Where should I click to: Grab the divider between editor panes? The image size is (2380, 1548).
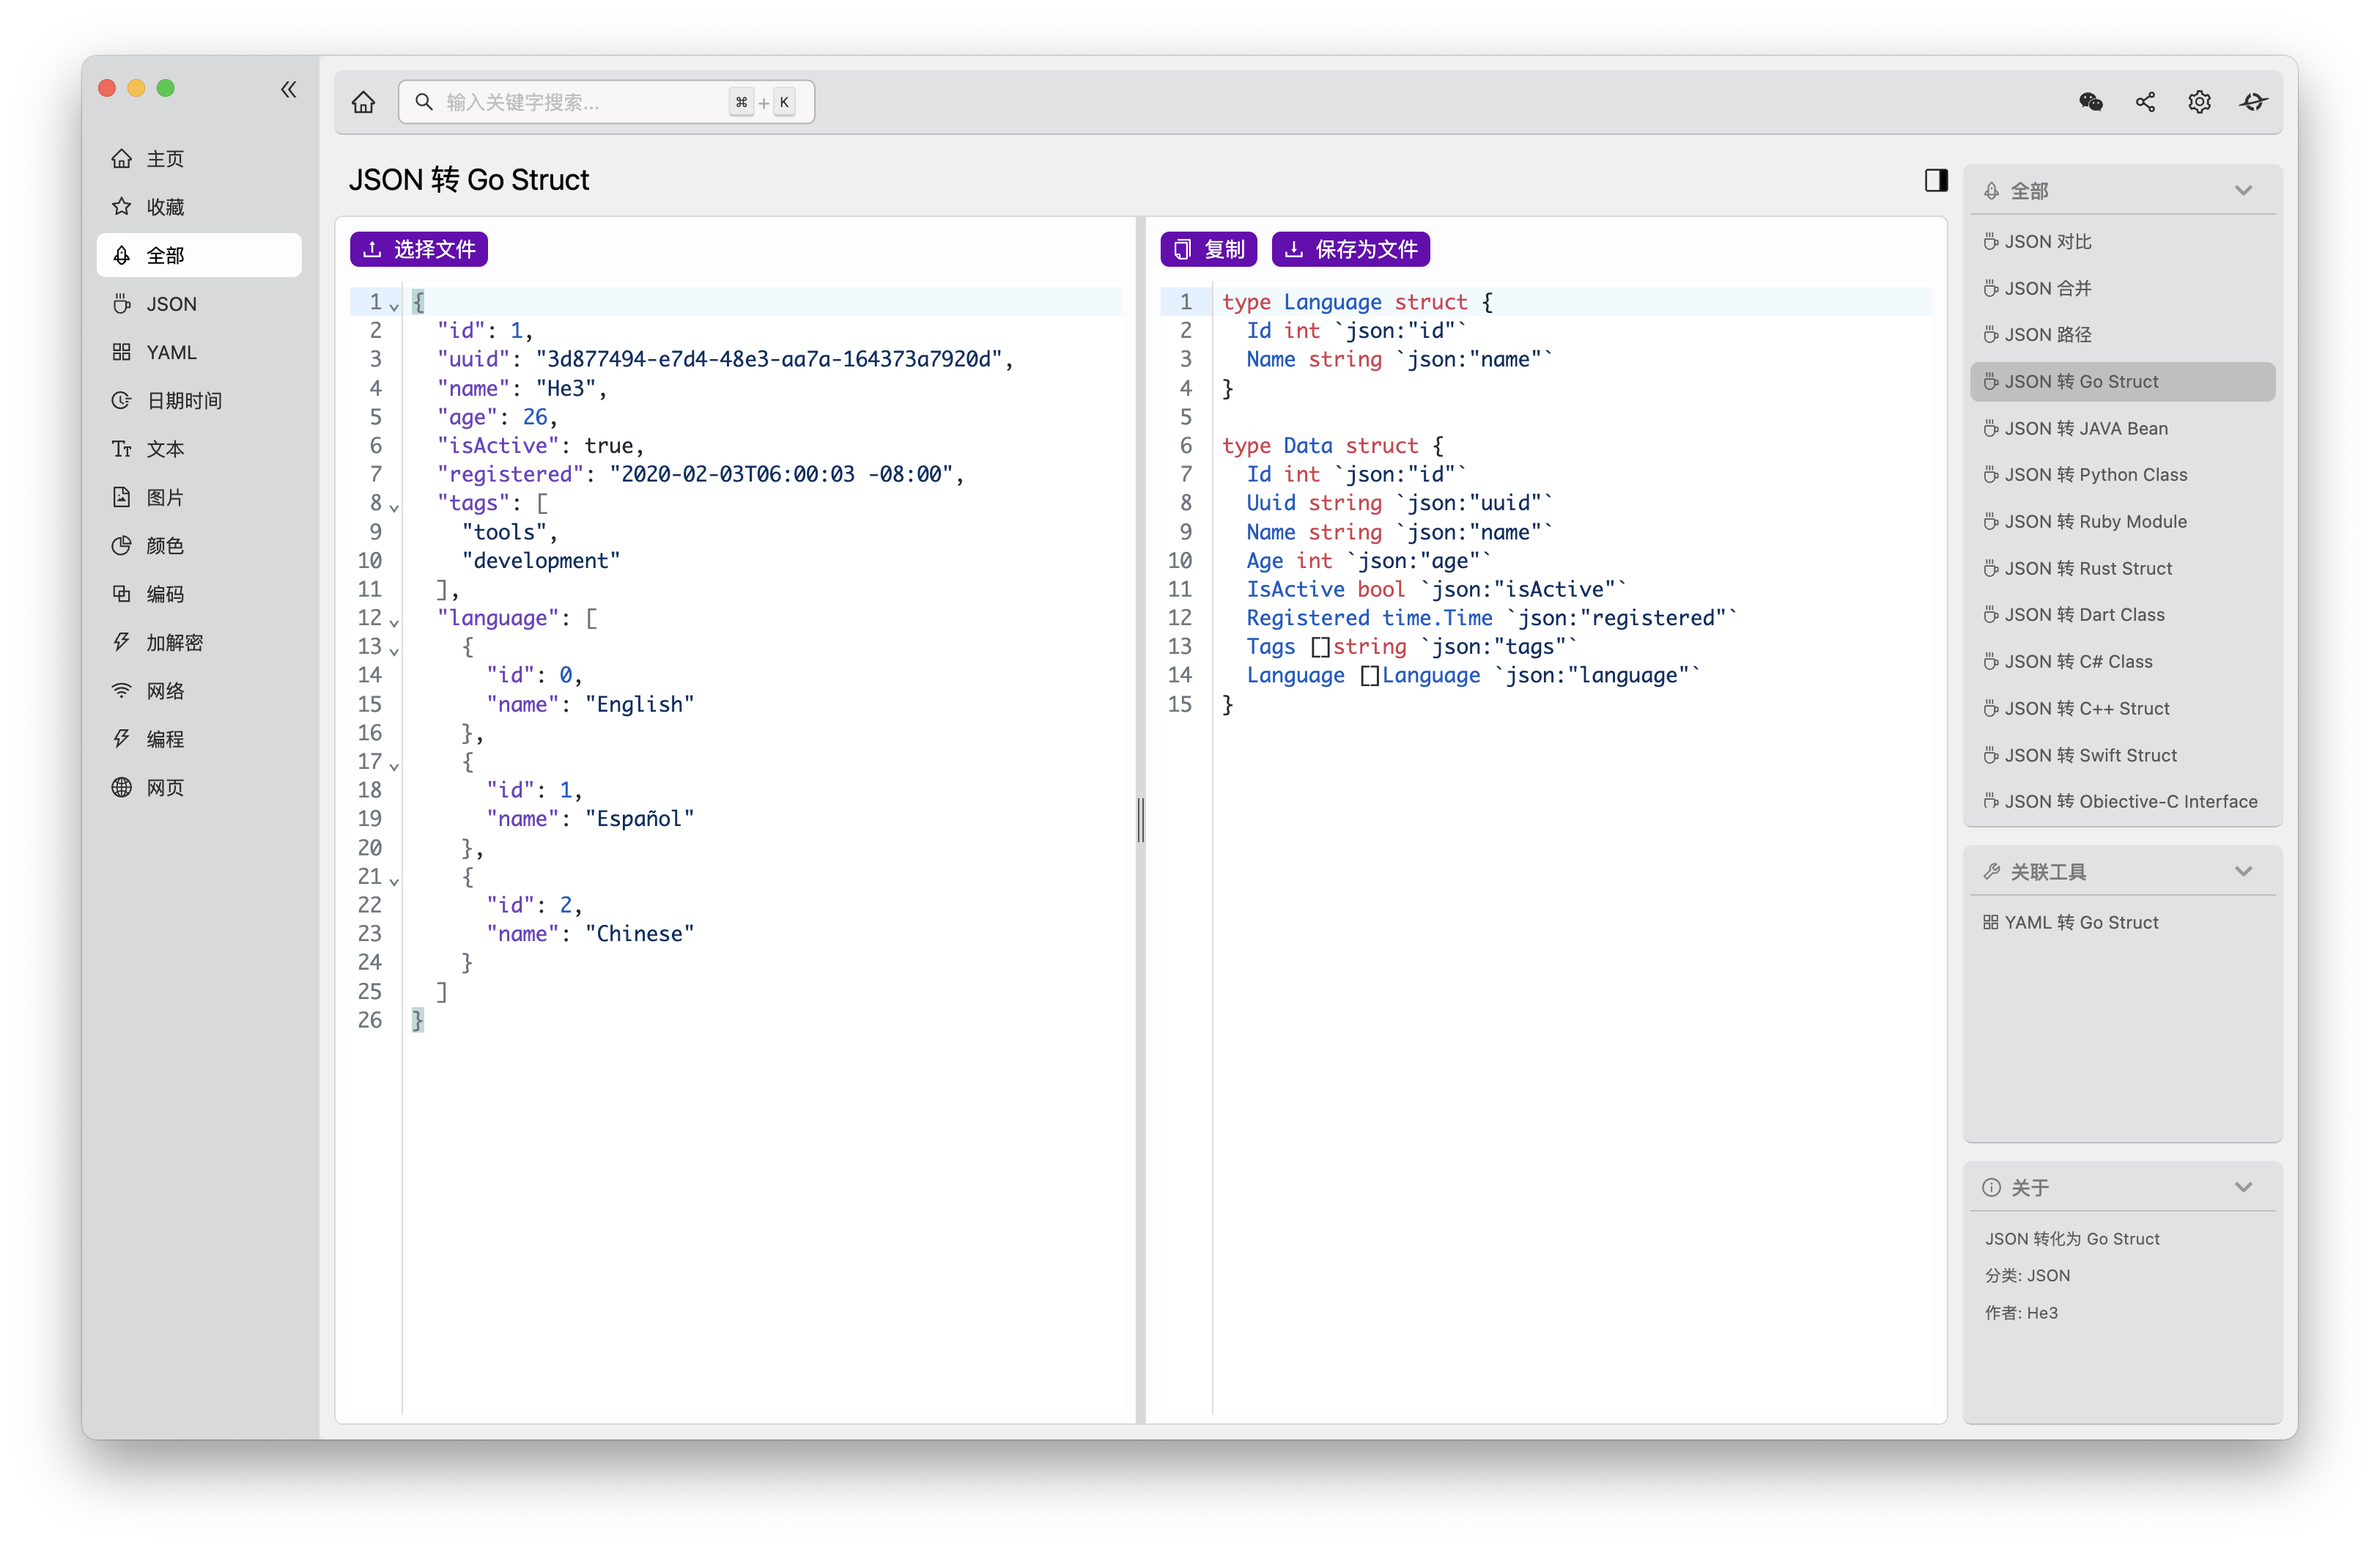click(1140, 820)
